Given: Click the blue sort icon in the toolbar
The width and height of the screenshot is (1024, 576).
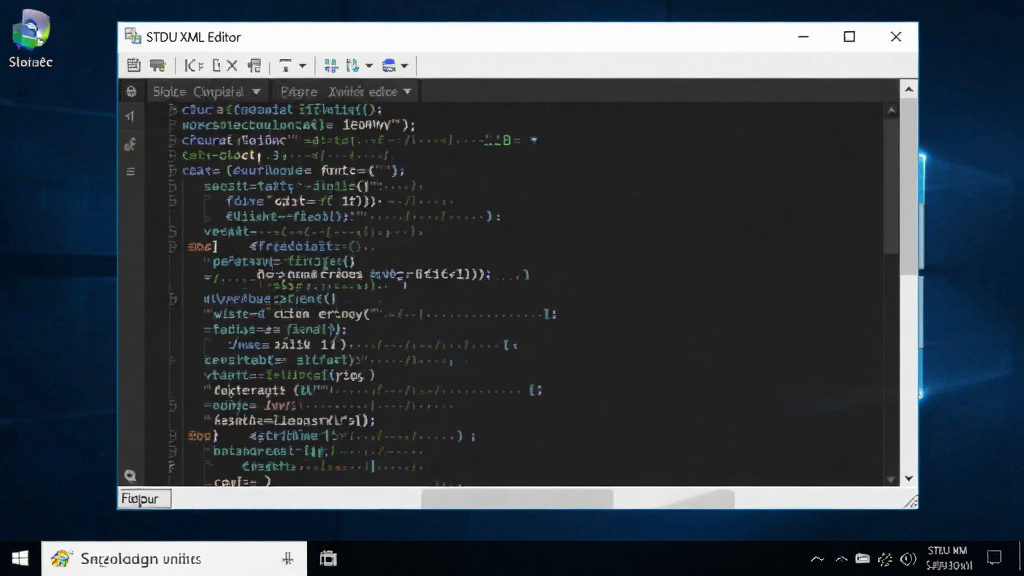Looking at the screenshot, I should pyautogui.click(x=353, y=65).
